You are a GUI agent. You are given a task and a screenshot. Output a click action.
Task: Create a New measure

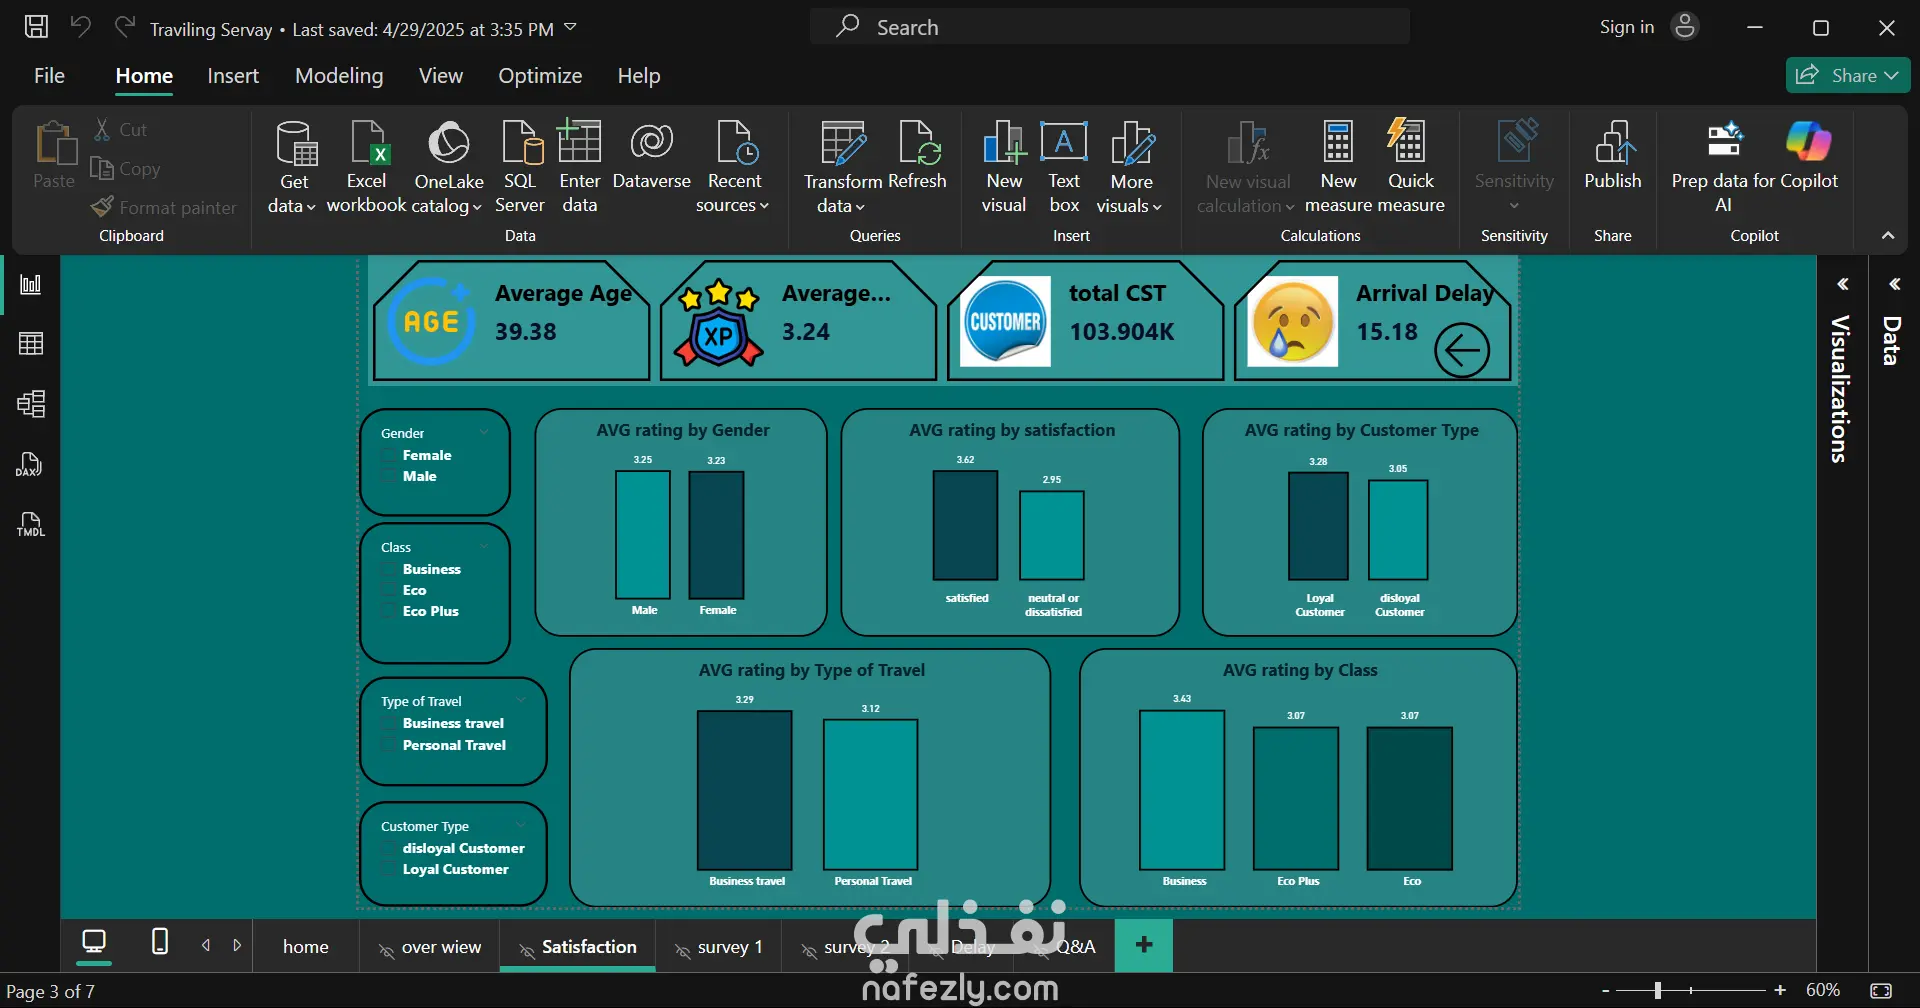(x=1338, y=167)
